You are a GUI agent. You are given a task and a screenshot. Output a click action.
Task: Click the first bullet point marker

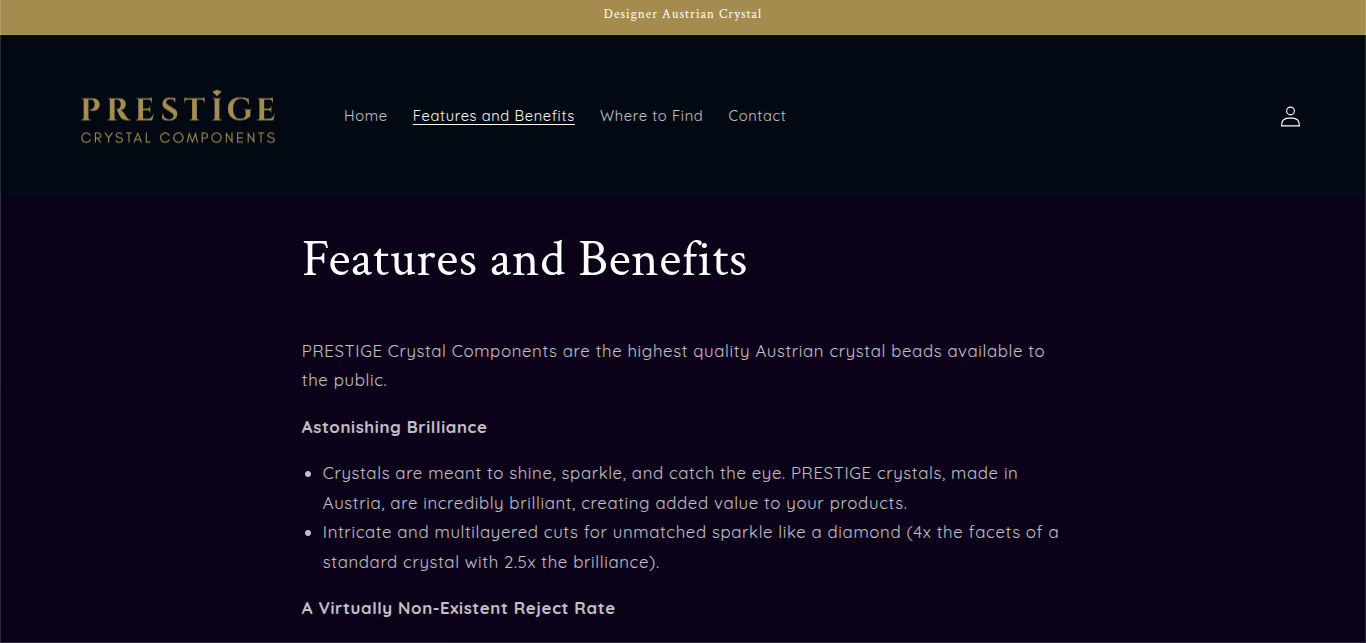click(x=308, y=474)
